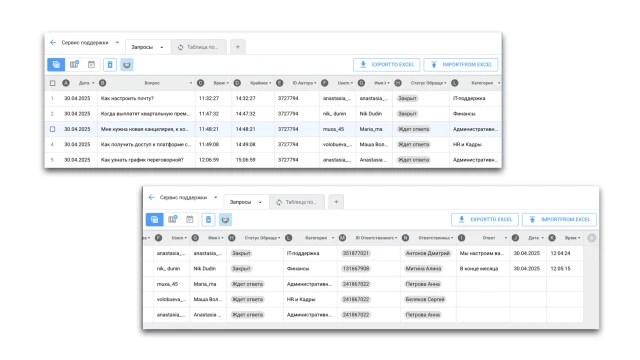
Task: Click Export to Excel in the top window
Action: tap(387, 64)
